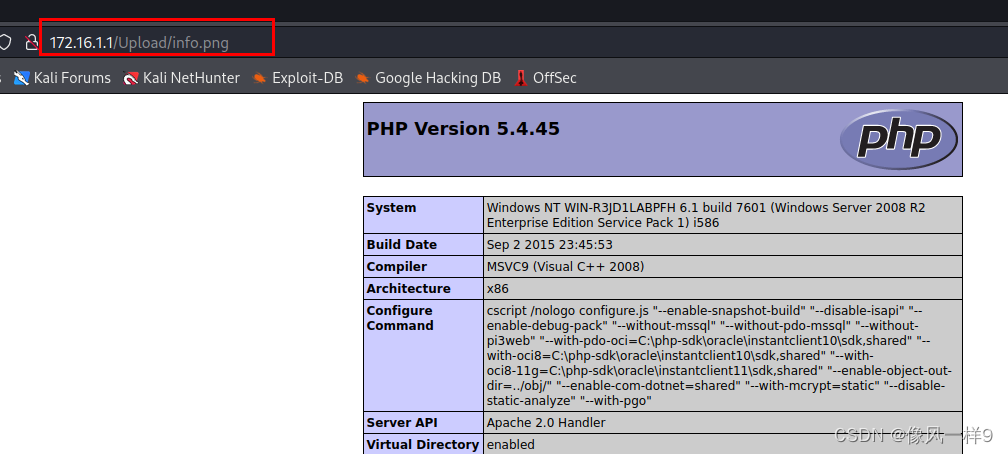Click the Sep 2 2015 23:45:53 value
The image size is (1008, 454).
(x=550, y=244)
